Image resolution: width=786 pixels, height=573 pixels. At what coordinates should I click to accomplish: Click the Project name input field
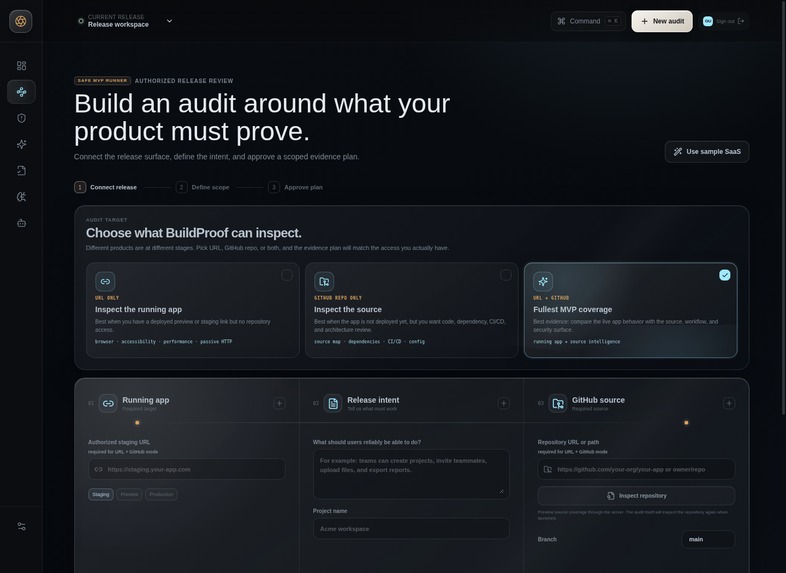coord(412,529)
